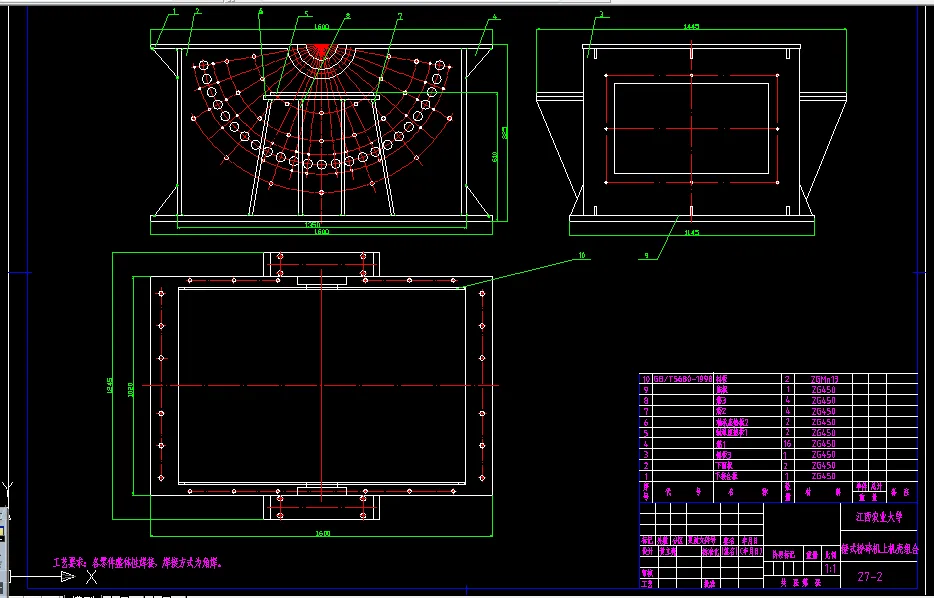Click callout balloon number 4 at front view corner
934x598 pixels.
click(x=494, y=18)
